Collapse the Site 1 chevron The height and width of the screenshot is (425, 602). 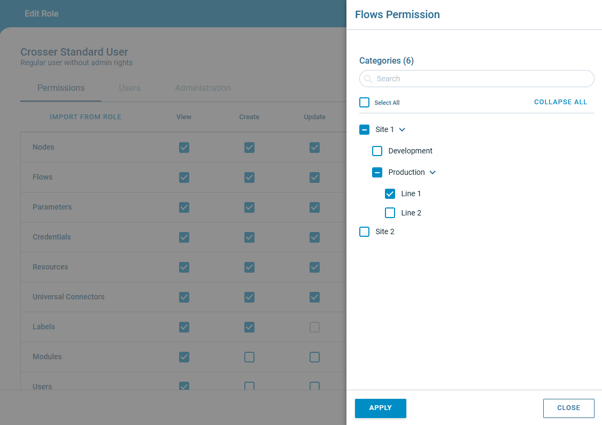click(402, 130)
